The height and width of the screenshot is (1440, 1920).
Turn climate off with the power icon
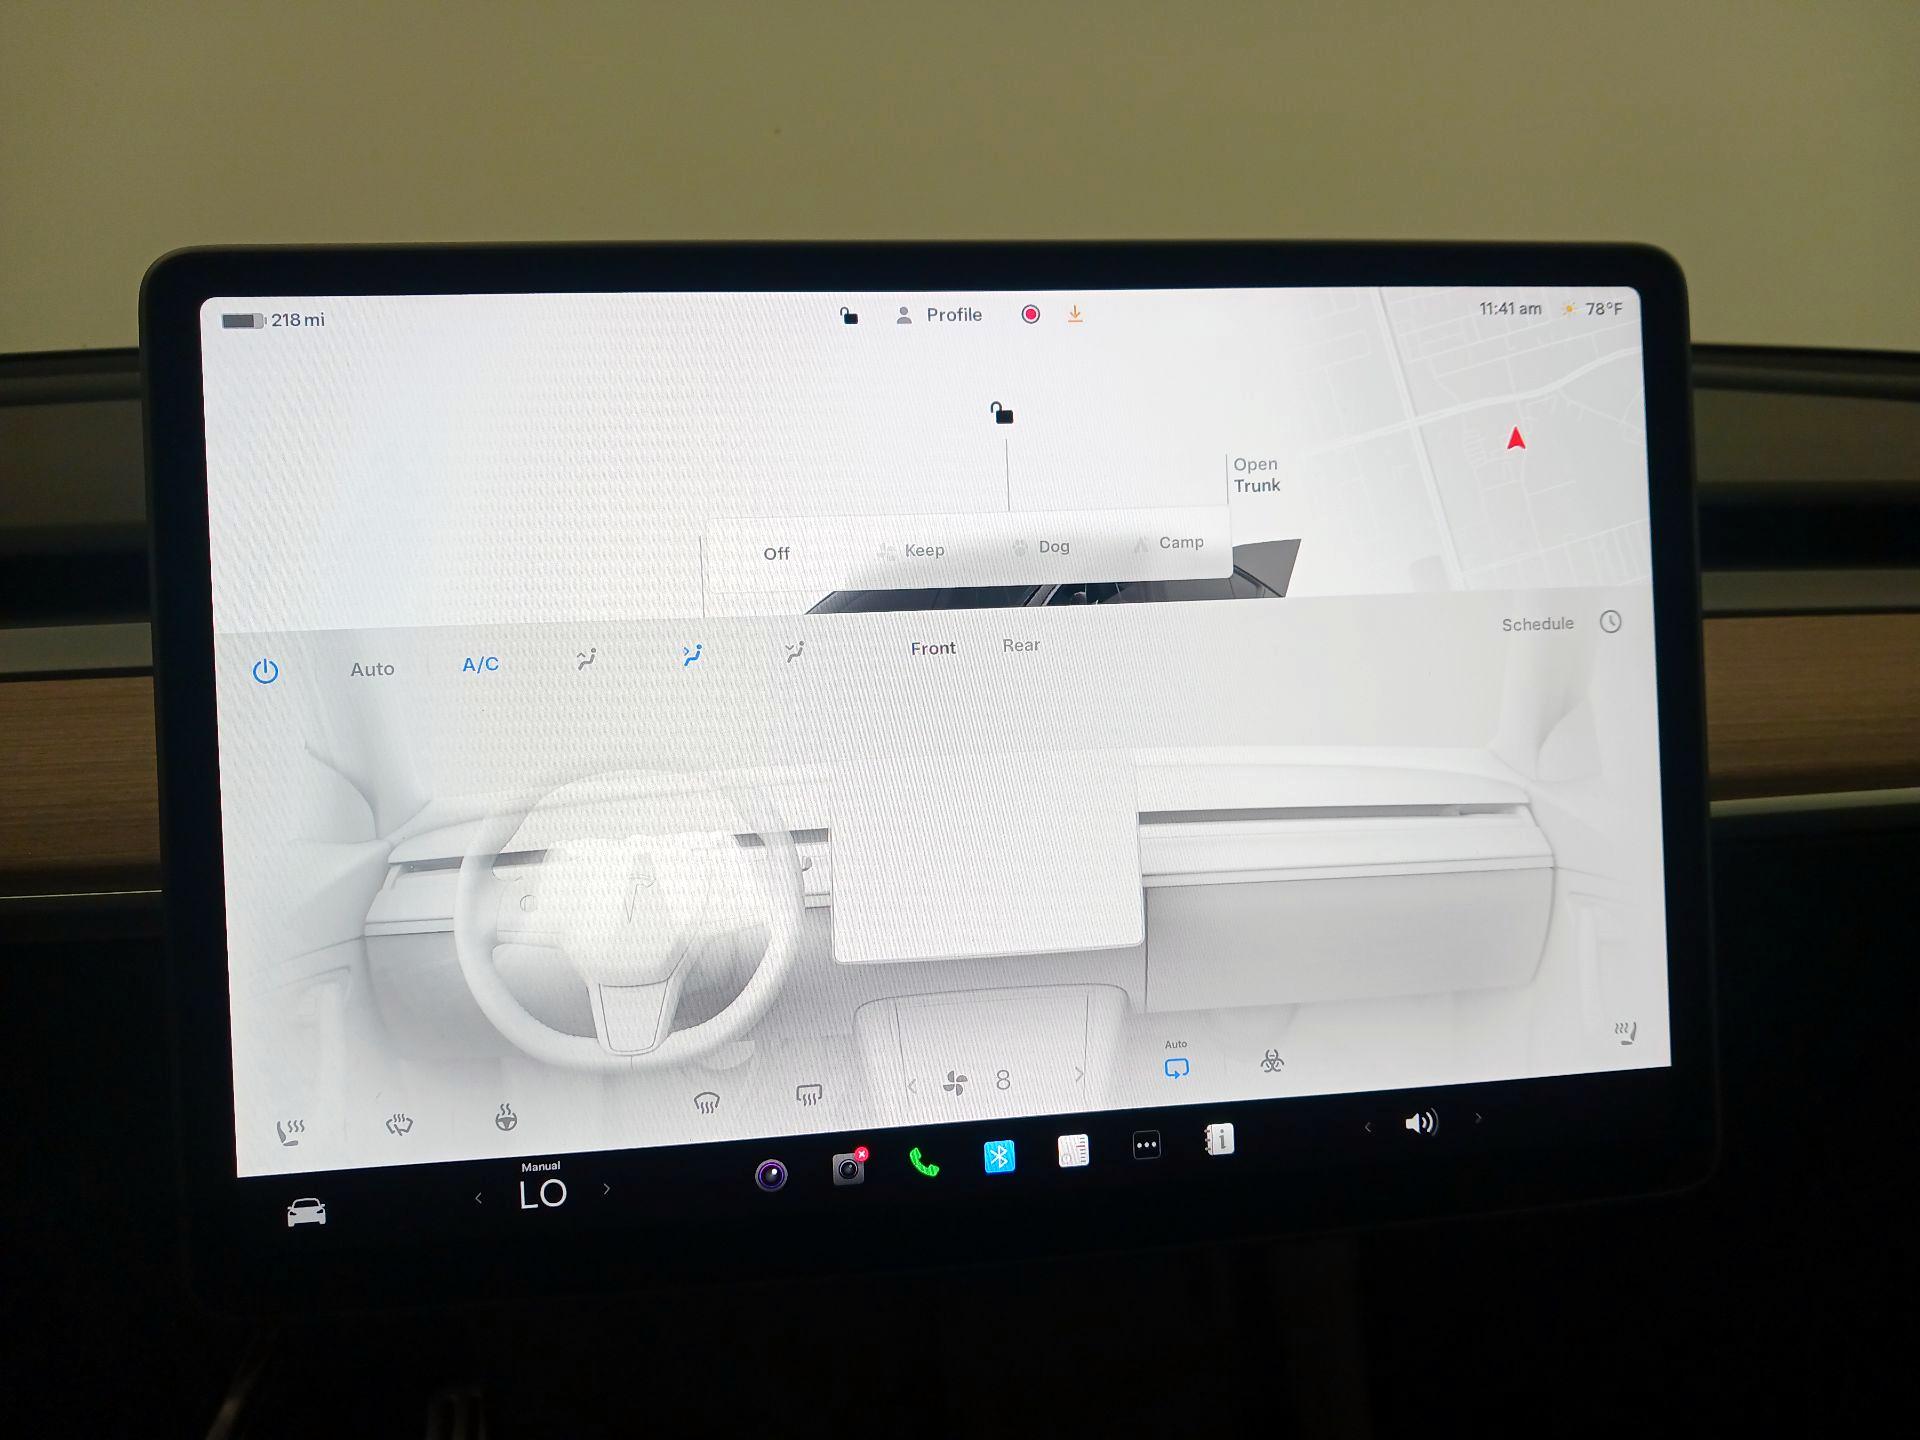265,671
